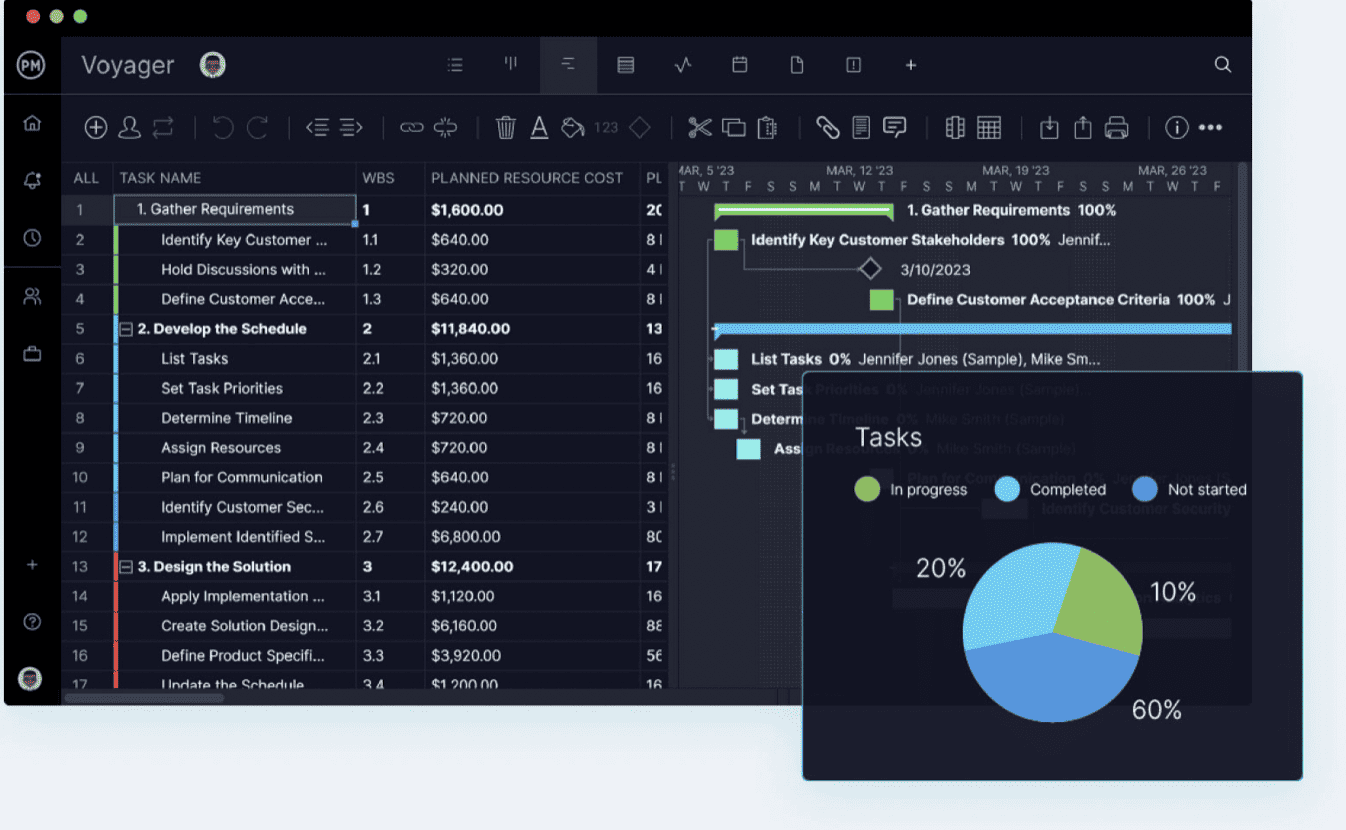Toggle Completed legend in Tasks chart
Screen dimensions: 1346x830
click(1051, 489)
